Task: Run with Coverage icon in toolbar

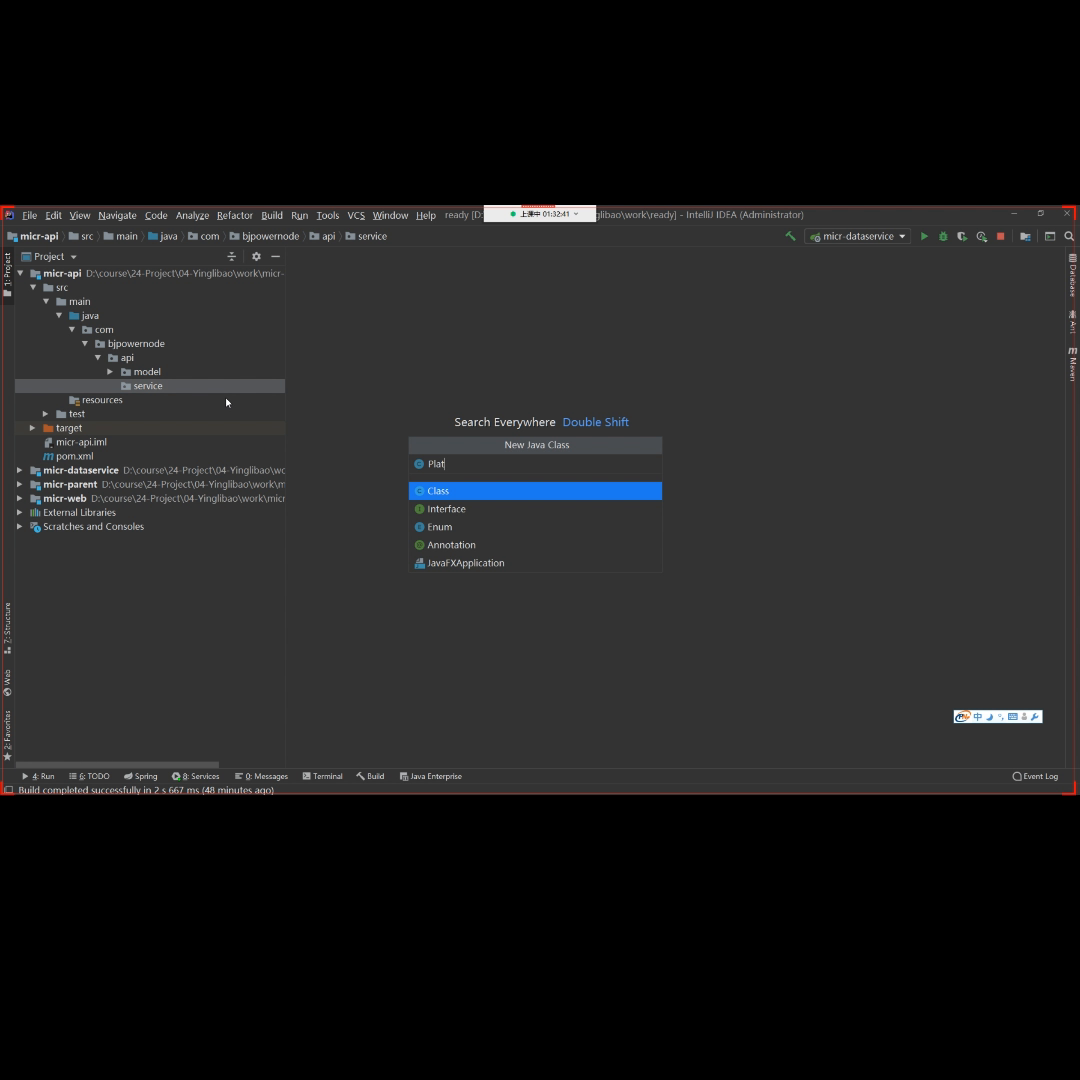Action: click(x=962, y=236)
